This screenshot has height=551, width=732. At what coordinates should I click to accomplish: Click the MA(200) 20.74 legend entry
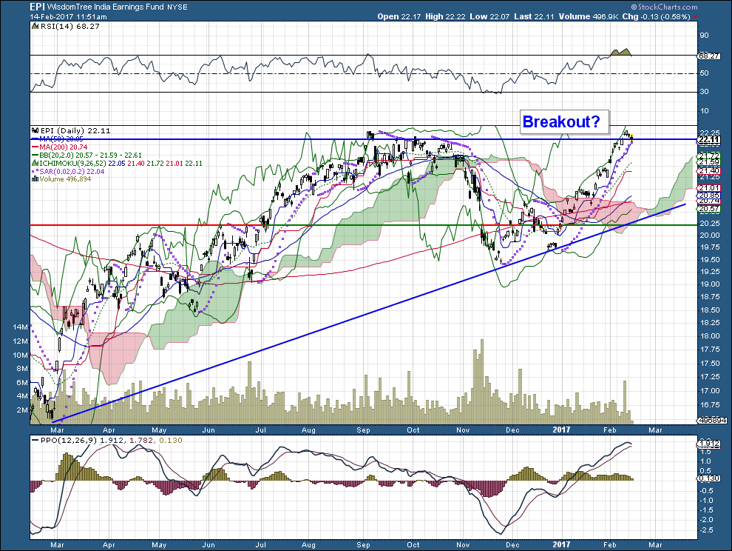click(x=64, y=147)
